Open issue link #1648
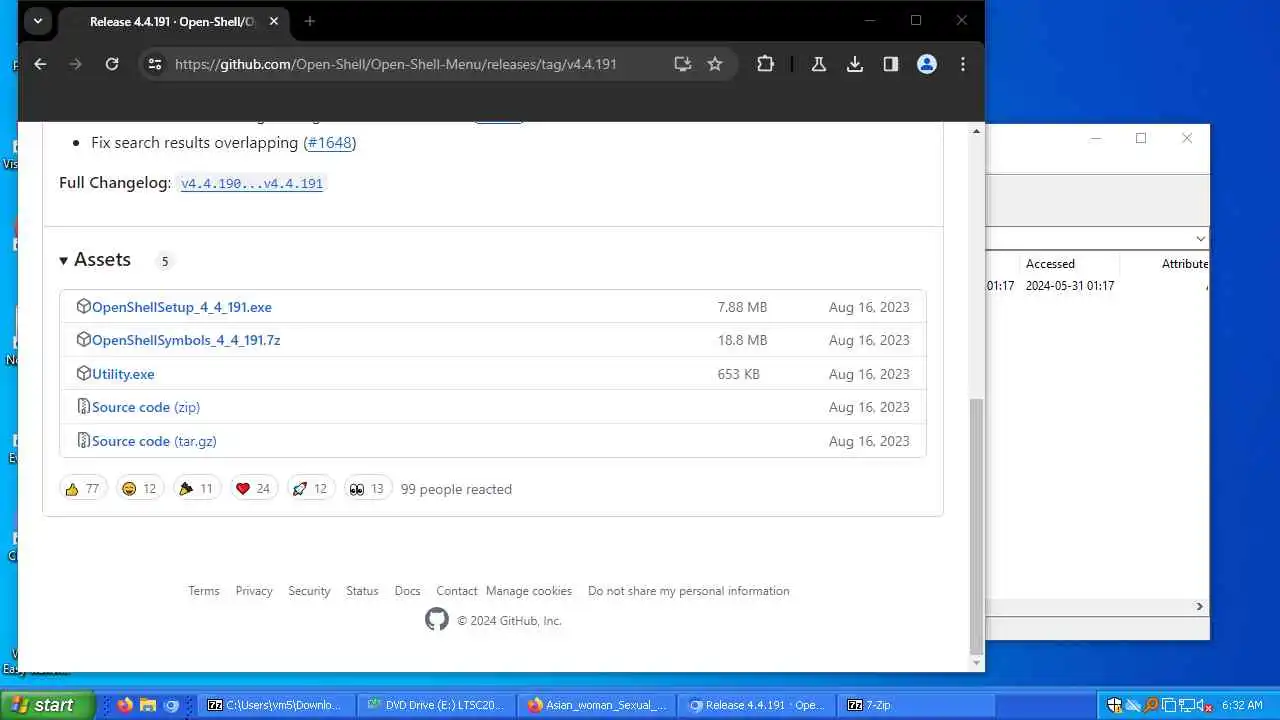This screenshot has height=720, width=1280. pos(330,143)
